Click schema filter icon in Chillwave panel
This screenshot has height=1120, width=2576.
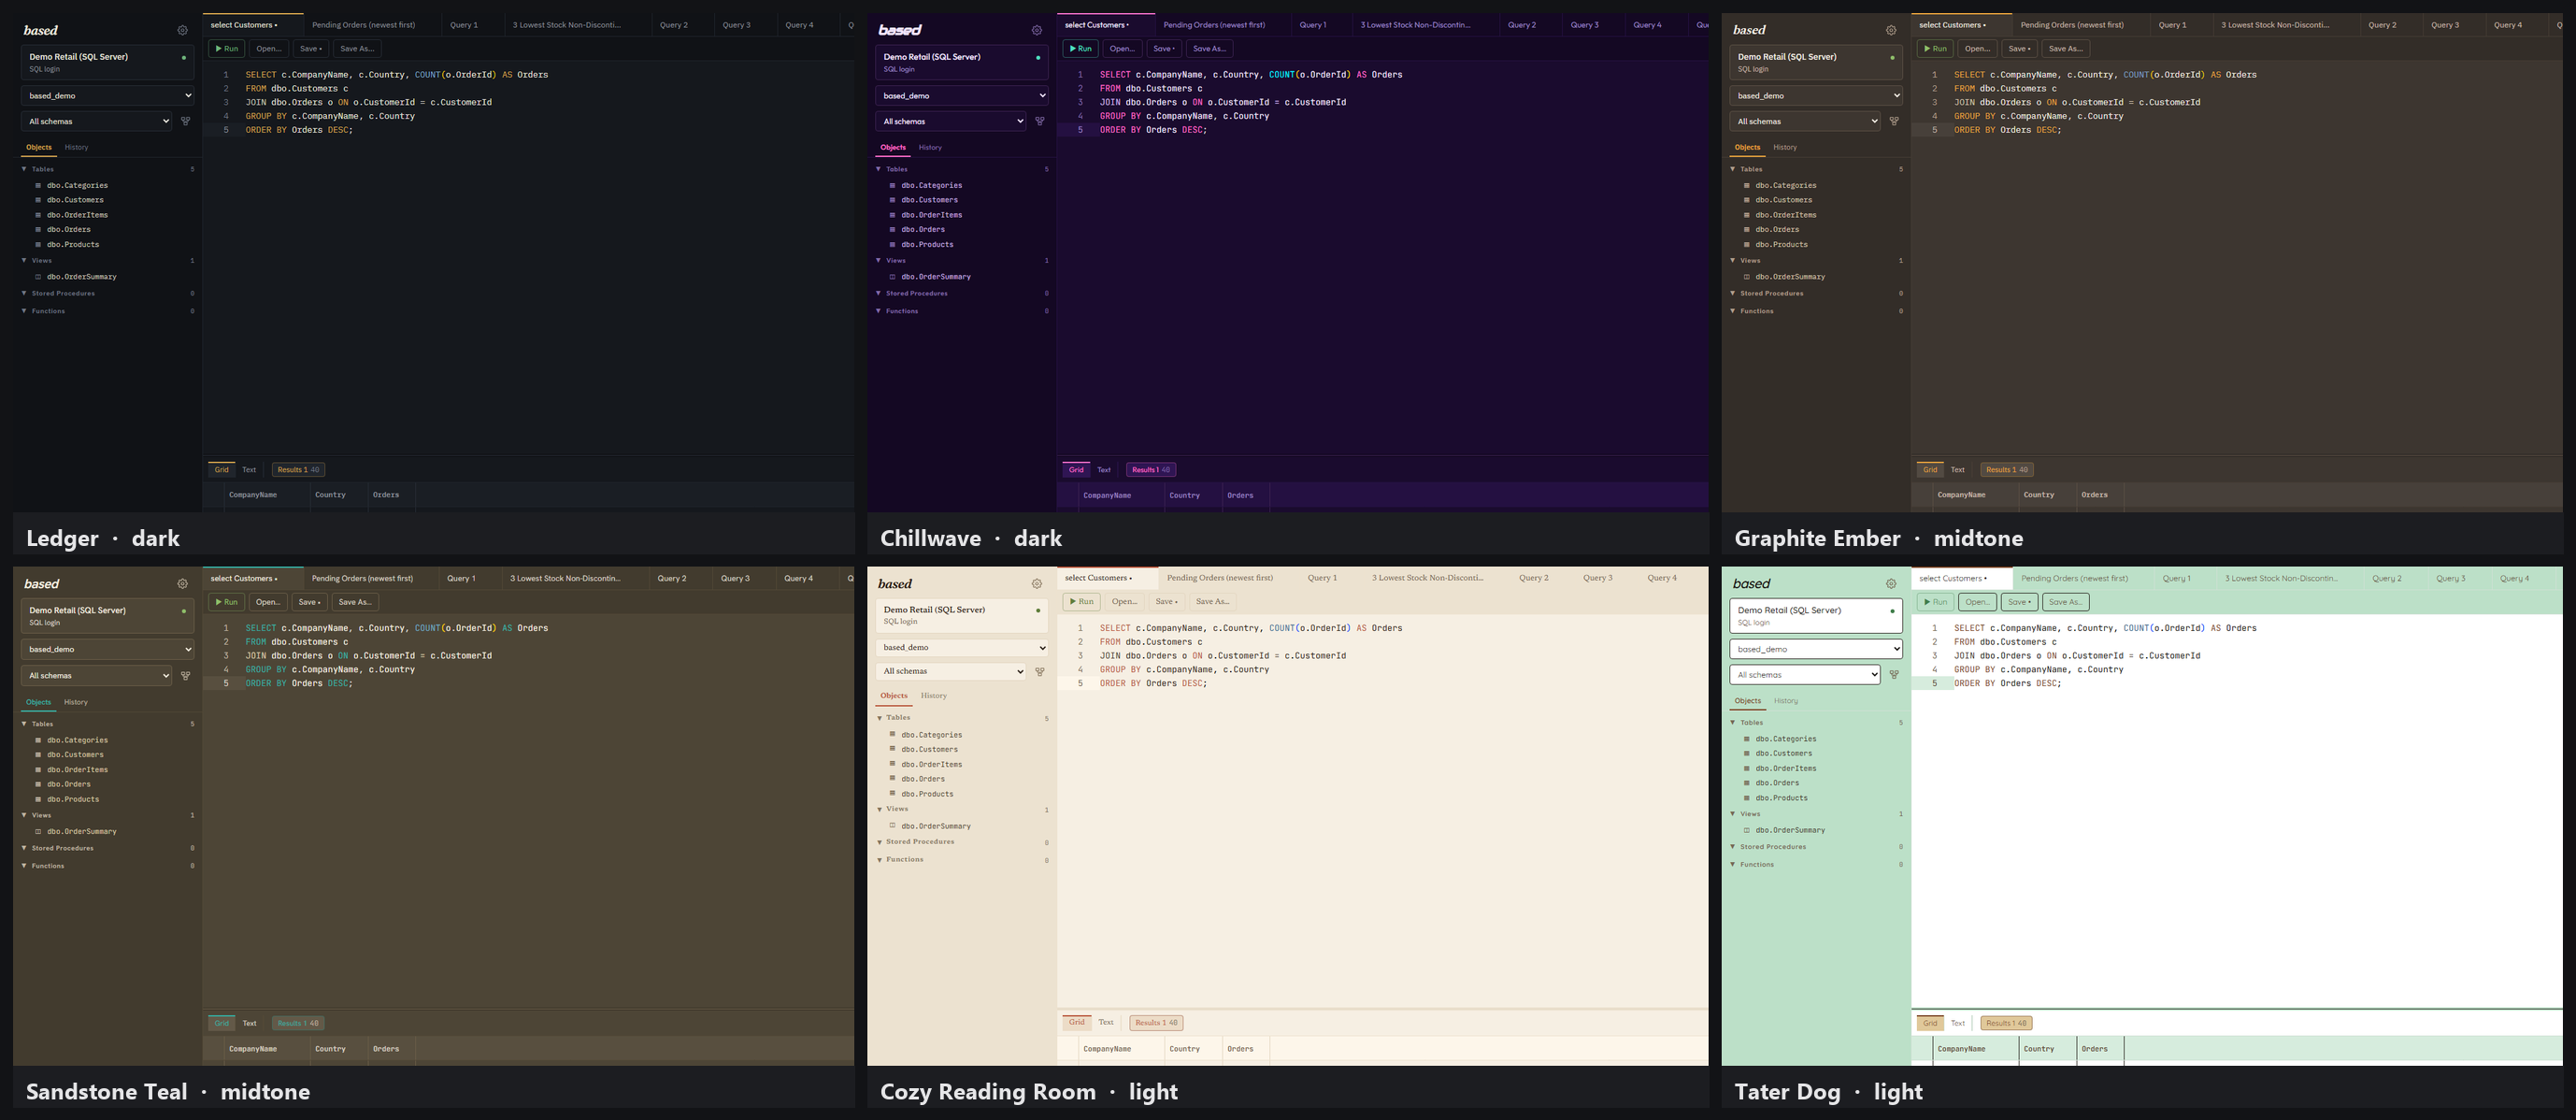1039,121
